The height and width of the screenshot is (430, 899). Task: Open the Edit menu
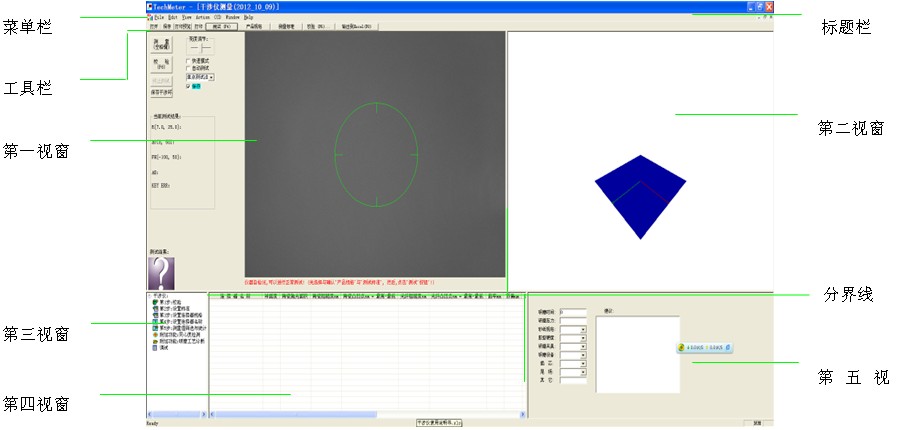(x=173, y=18)
